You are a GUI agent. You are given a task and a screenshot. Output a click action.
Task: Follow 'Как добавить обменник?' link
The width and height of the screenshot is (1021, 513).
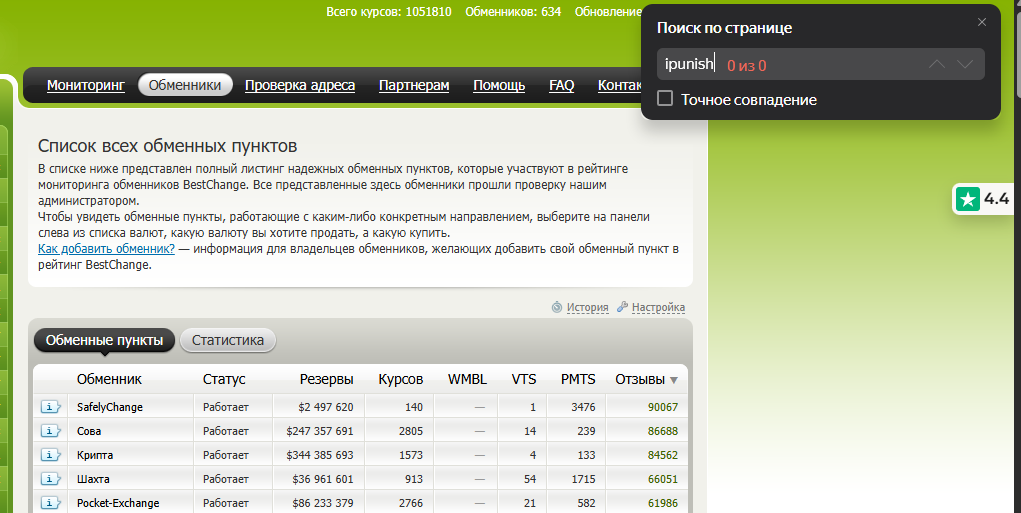tap(106, 249)
